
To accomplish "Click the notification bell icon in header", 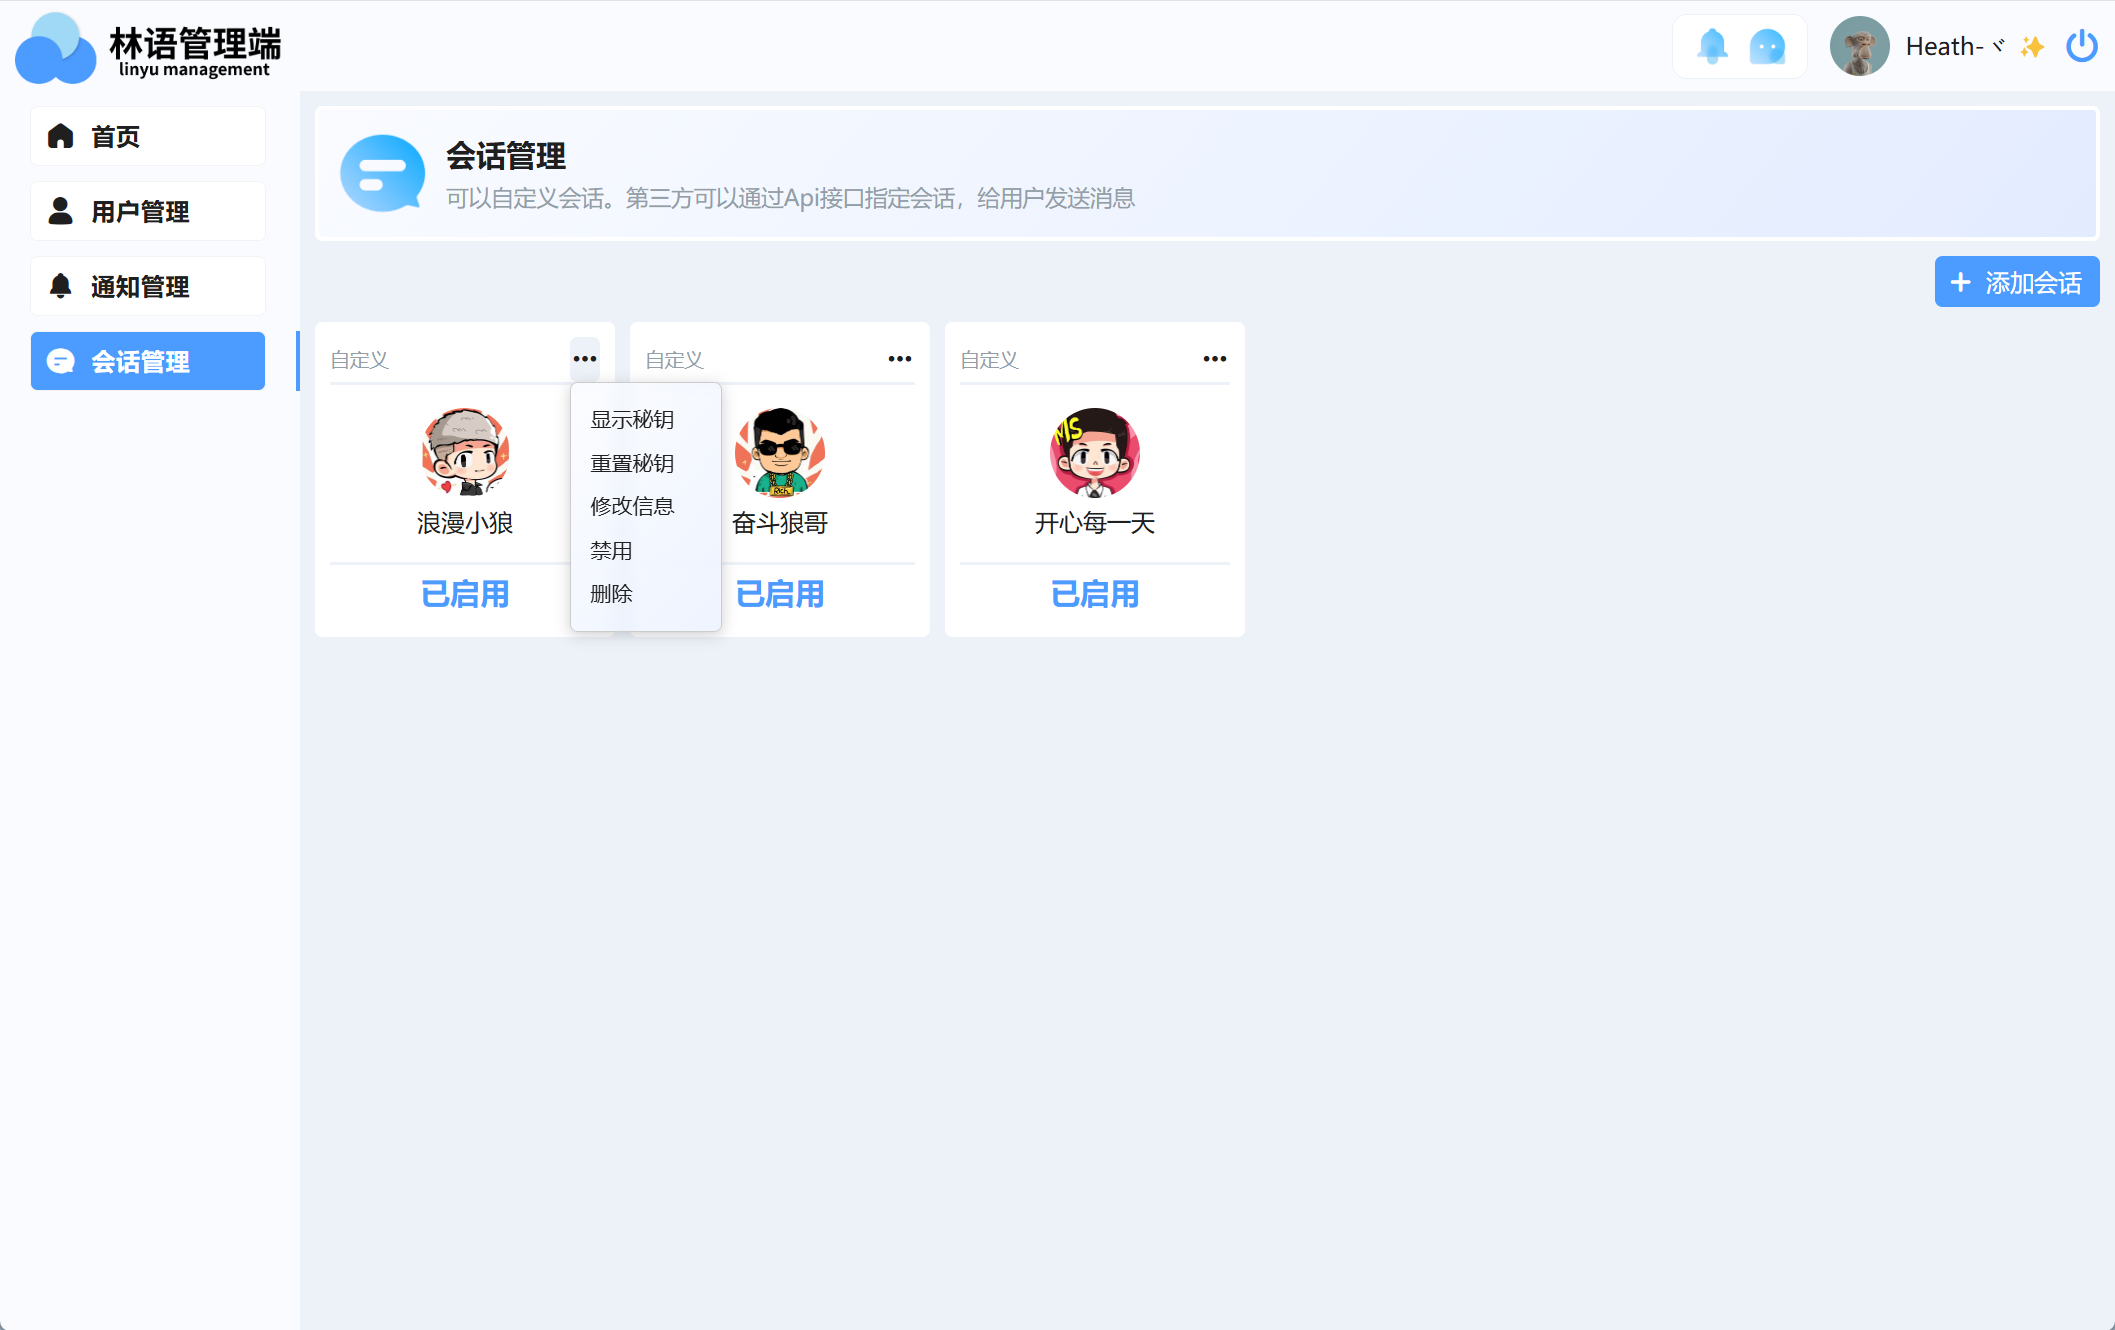I will point(1712,46).
